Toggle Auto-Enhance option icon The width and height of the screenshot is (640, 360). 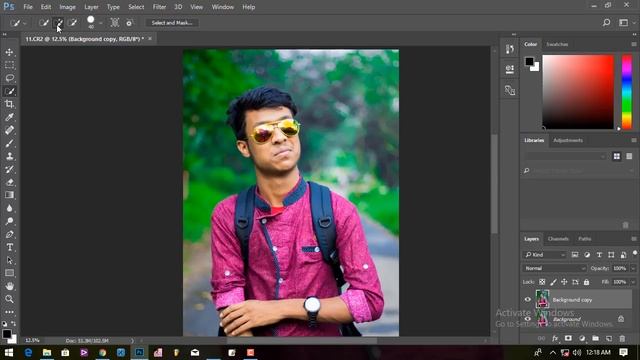(129, 23)
